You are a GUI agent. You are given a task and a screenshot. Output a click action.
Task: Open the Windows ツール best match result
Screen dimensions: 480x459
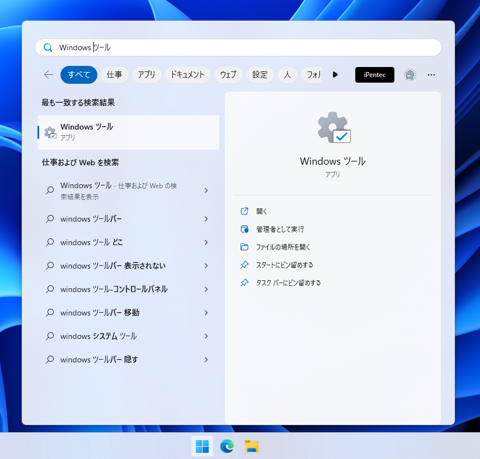tap(128, 132)
